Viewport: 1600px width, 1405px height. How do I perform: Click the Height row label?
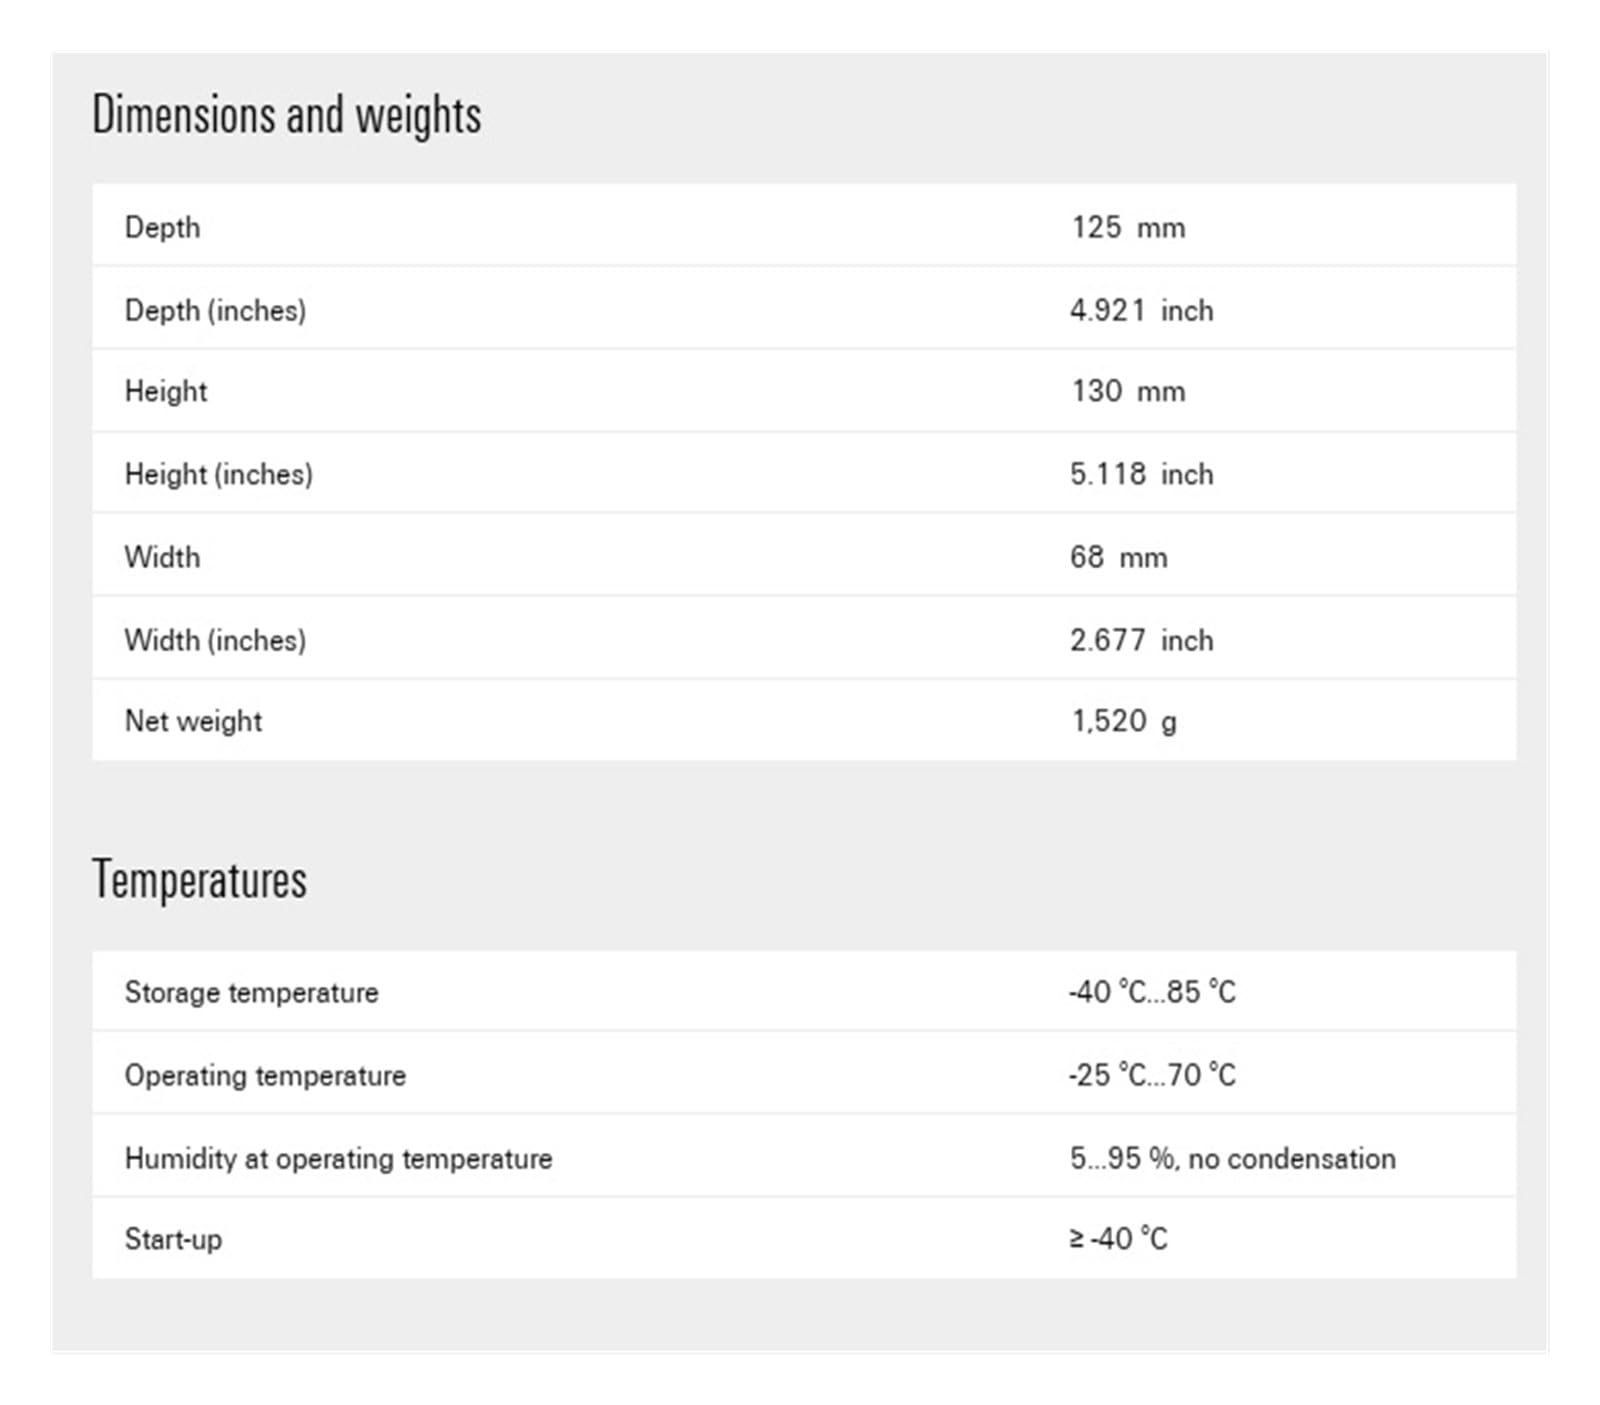[165, 391]
